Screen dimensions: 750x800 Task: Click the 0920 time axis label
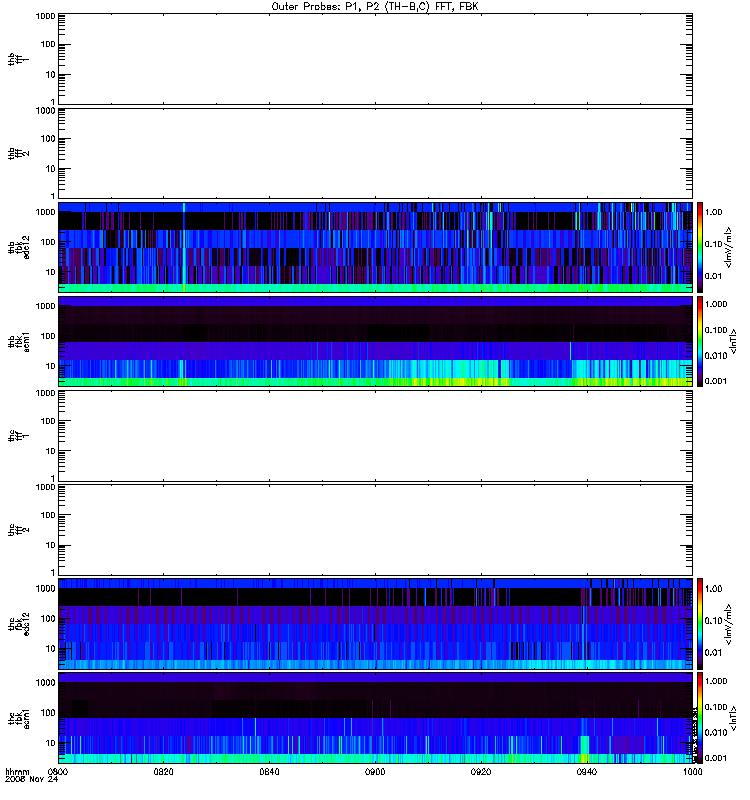(x=481, y=771)
